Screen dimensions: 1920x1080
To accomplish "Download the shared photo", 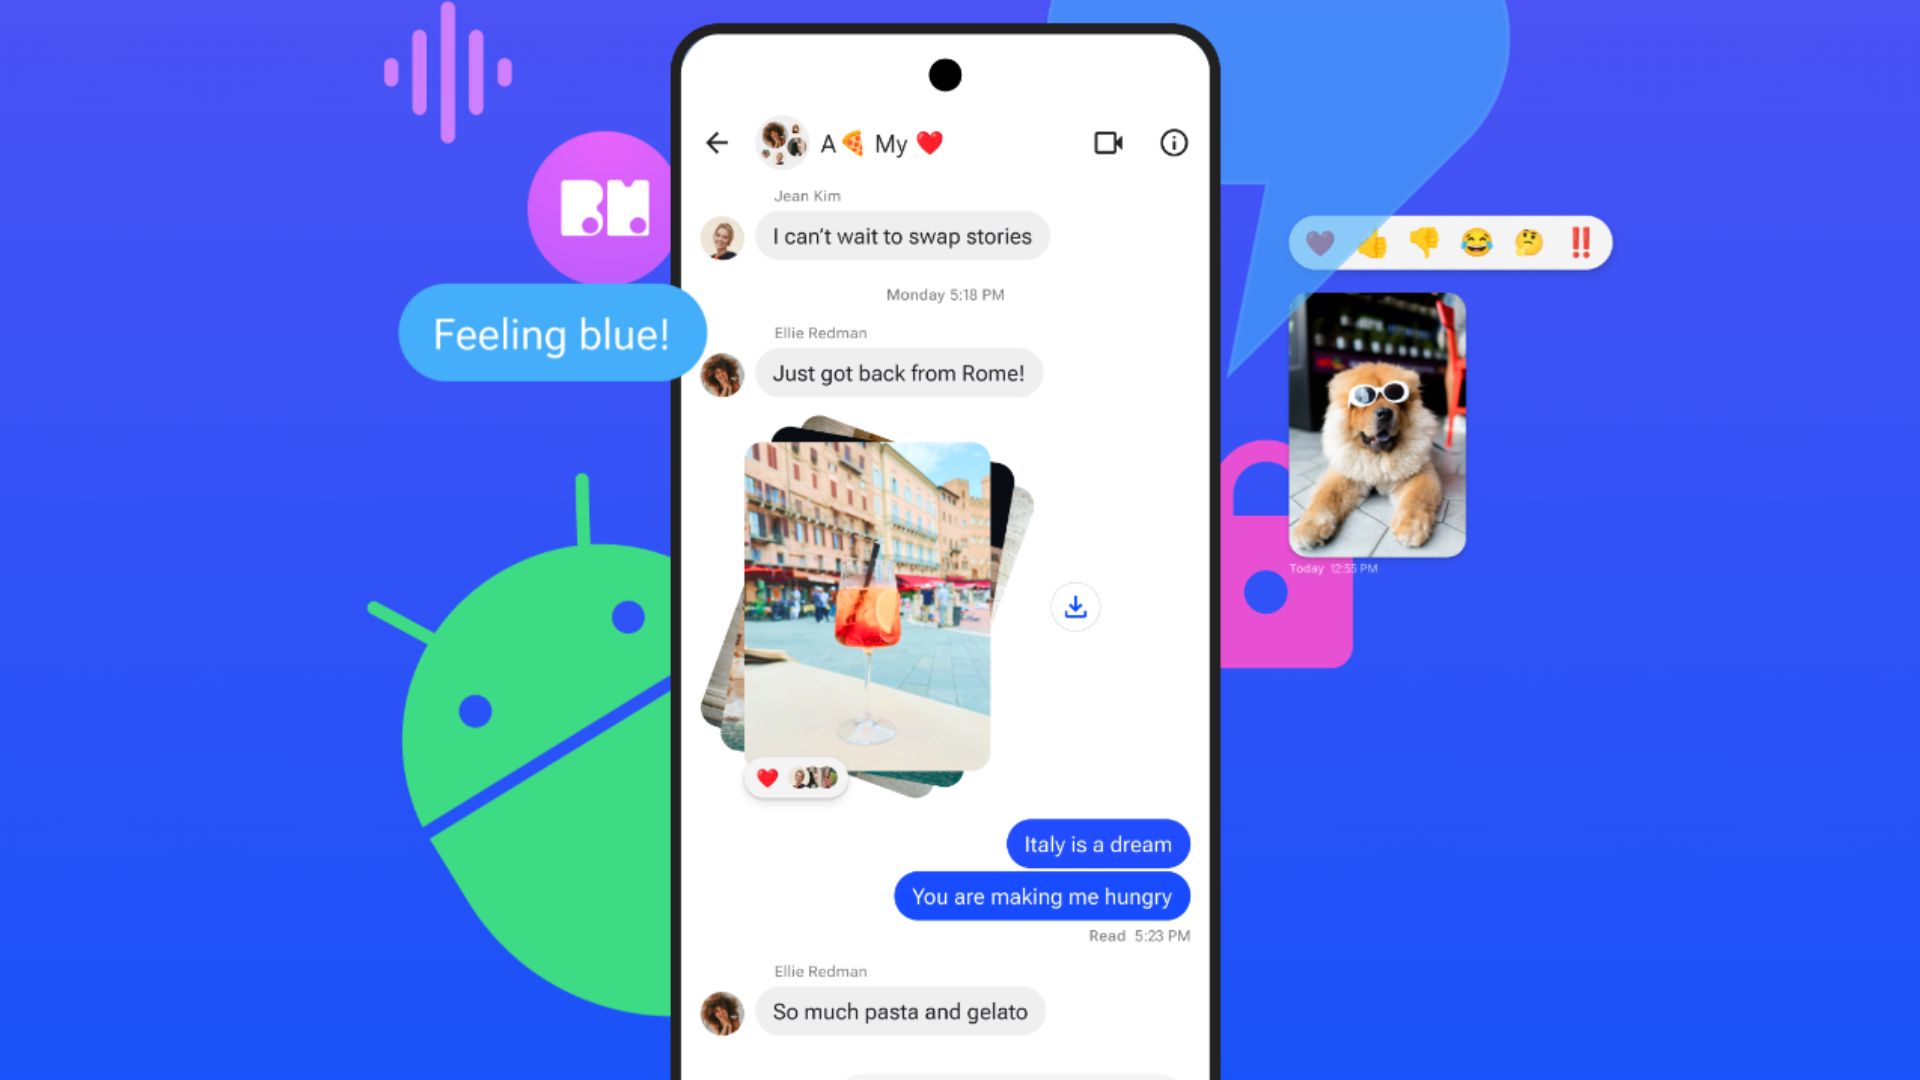I will (x=1075, y=607).
